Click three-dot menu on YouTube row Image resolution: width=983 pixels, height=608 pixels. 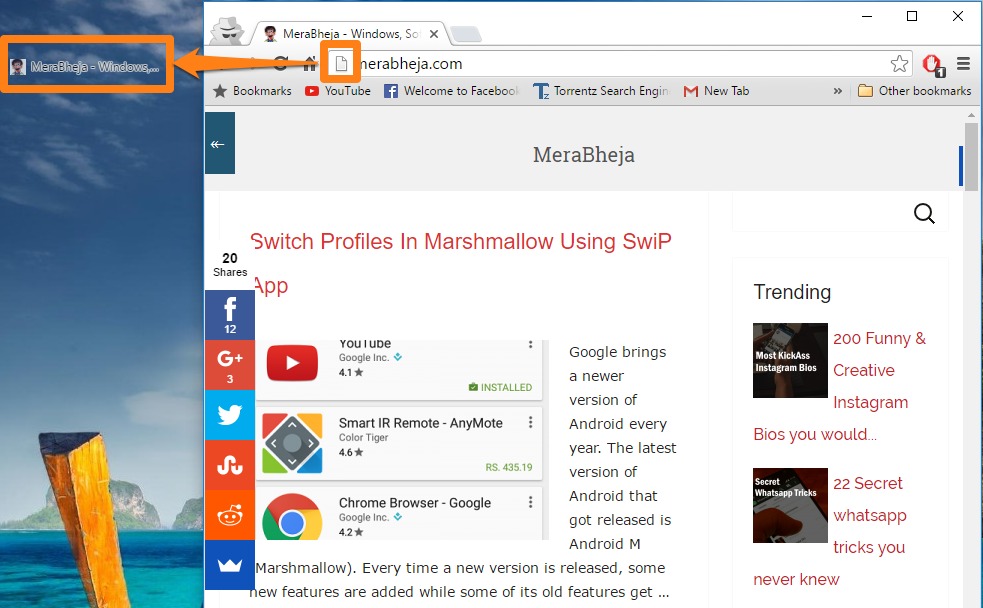(530, 344)
